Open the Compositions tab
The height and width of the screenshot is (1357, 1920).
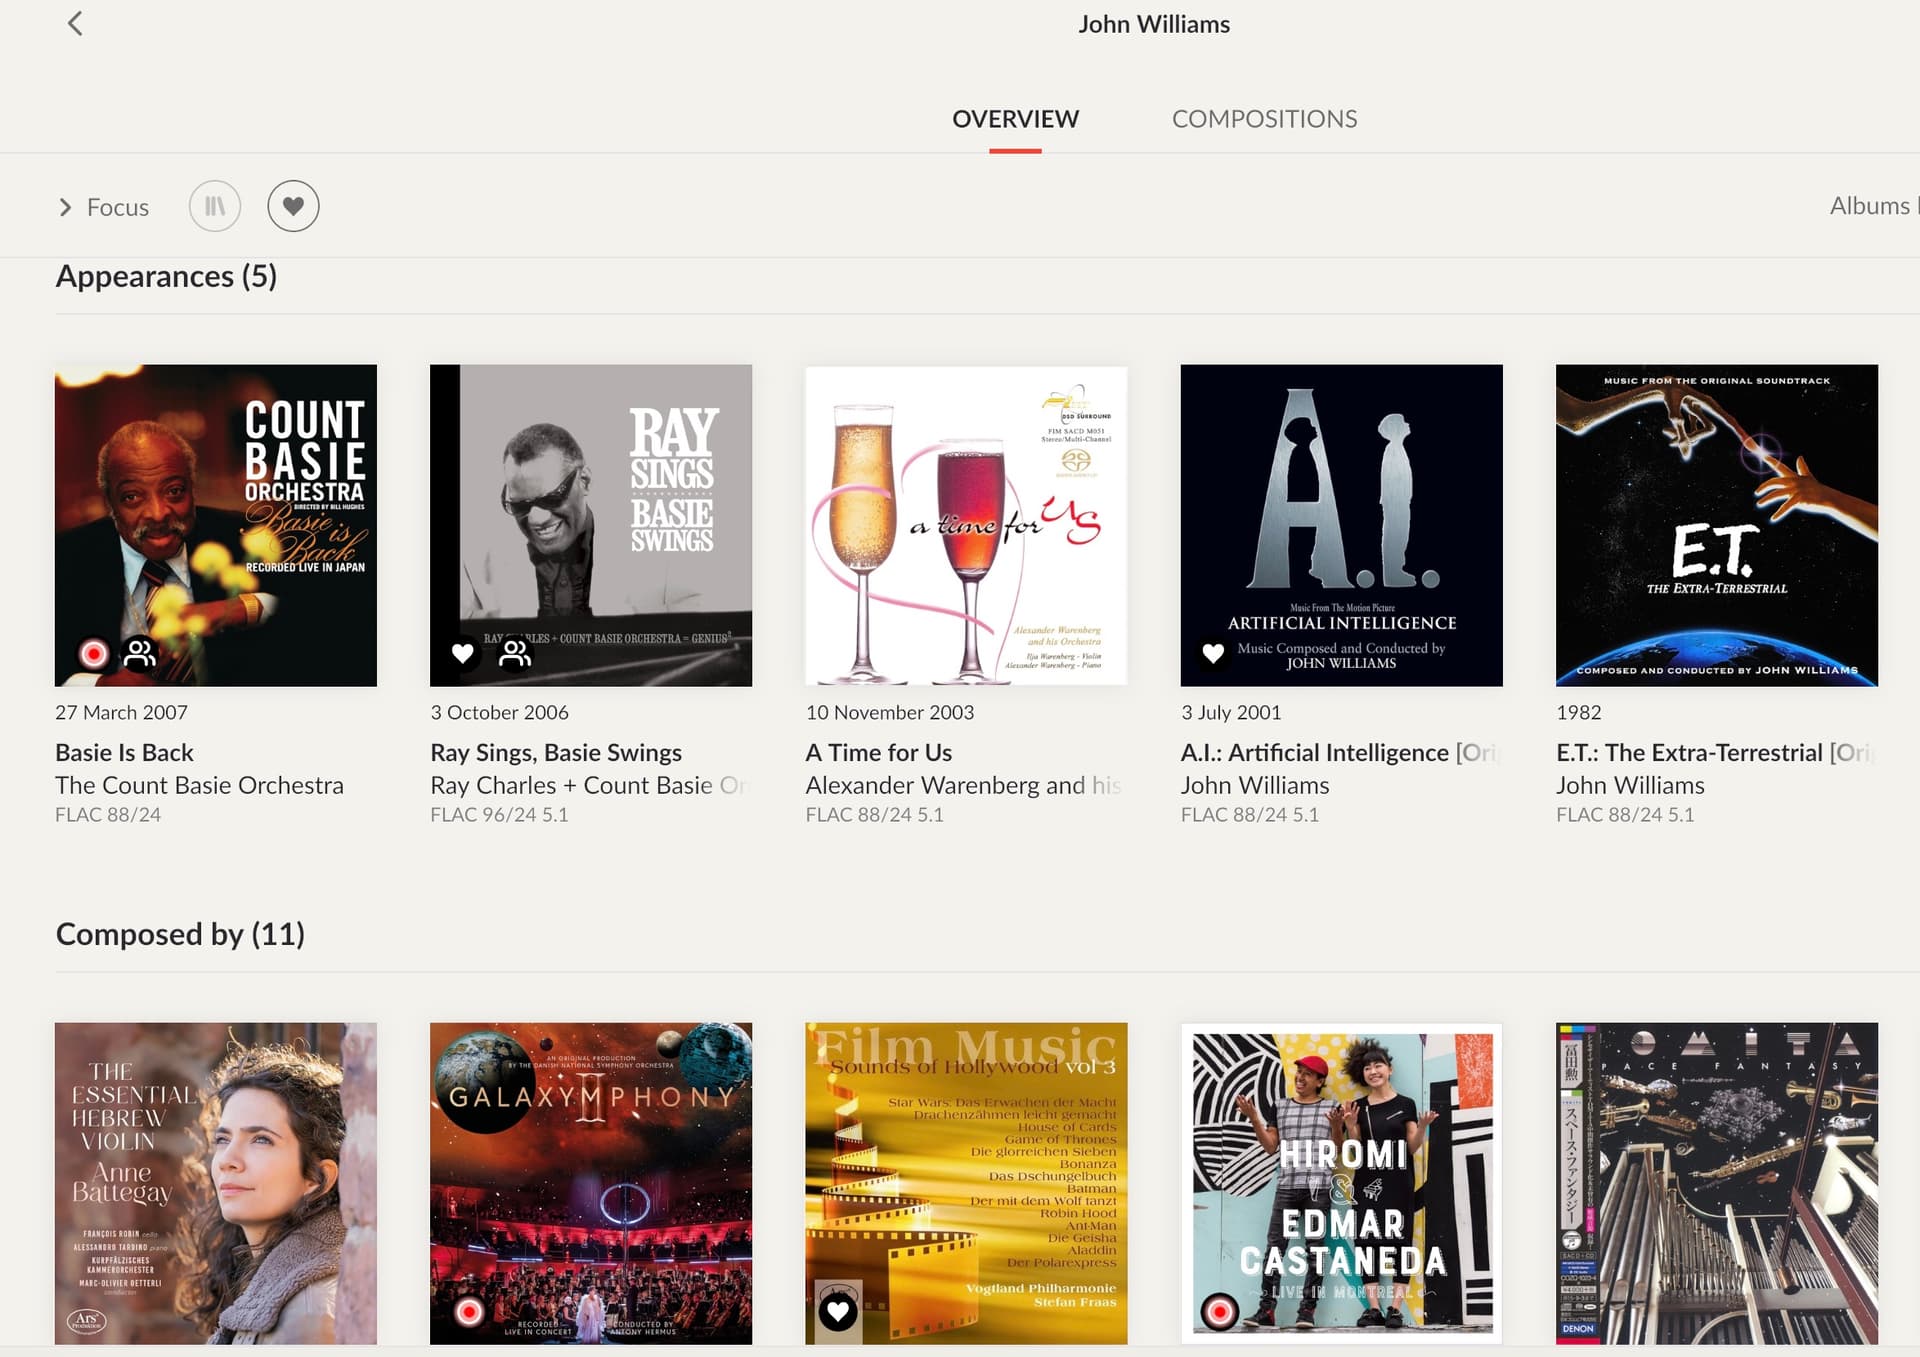(x=1264, y=119)
